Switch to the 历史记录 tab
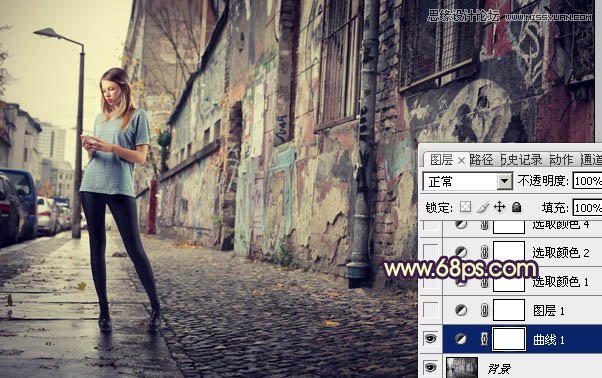Screen dimensions: 602x378 coord(522,160)
